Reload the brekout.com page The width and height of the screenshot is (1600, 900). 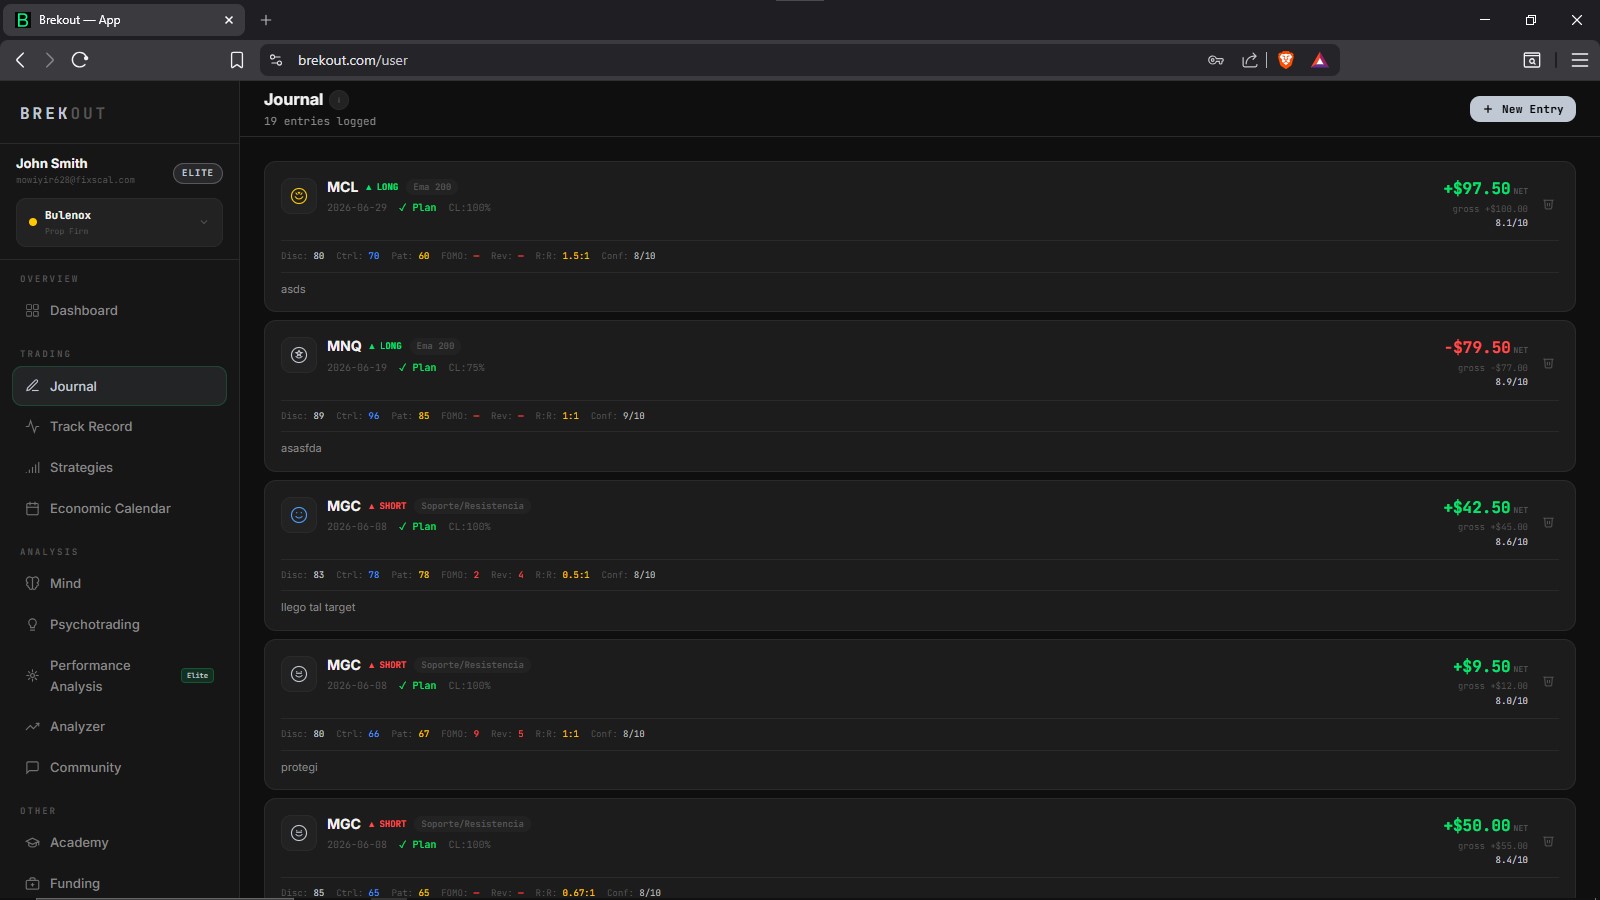point(80,60)
